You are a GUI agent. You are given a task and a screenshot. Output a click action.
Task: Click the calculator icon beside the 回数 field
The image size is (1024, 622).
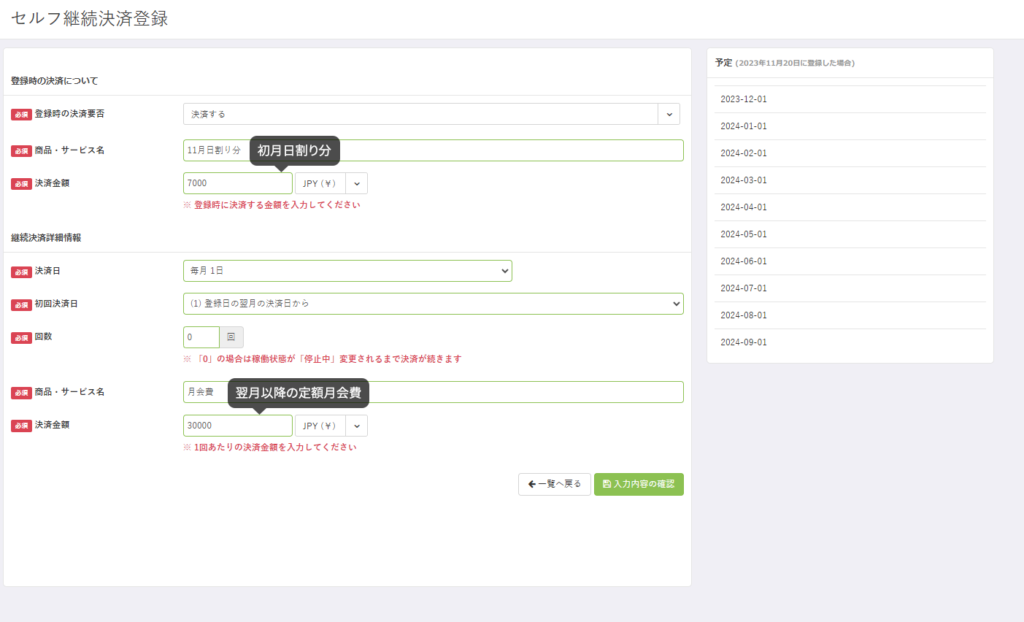click(231, 337)
